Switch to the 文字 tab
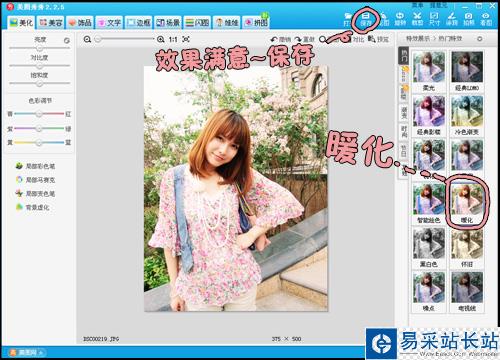Image resolution: width=500 pixels, height=360 pixels. coord(109,22)
